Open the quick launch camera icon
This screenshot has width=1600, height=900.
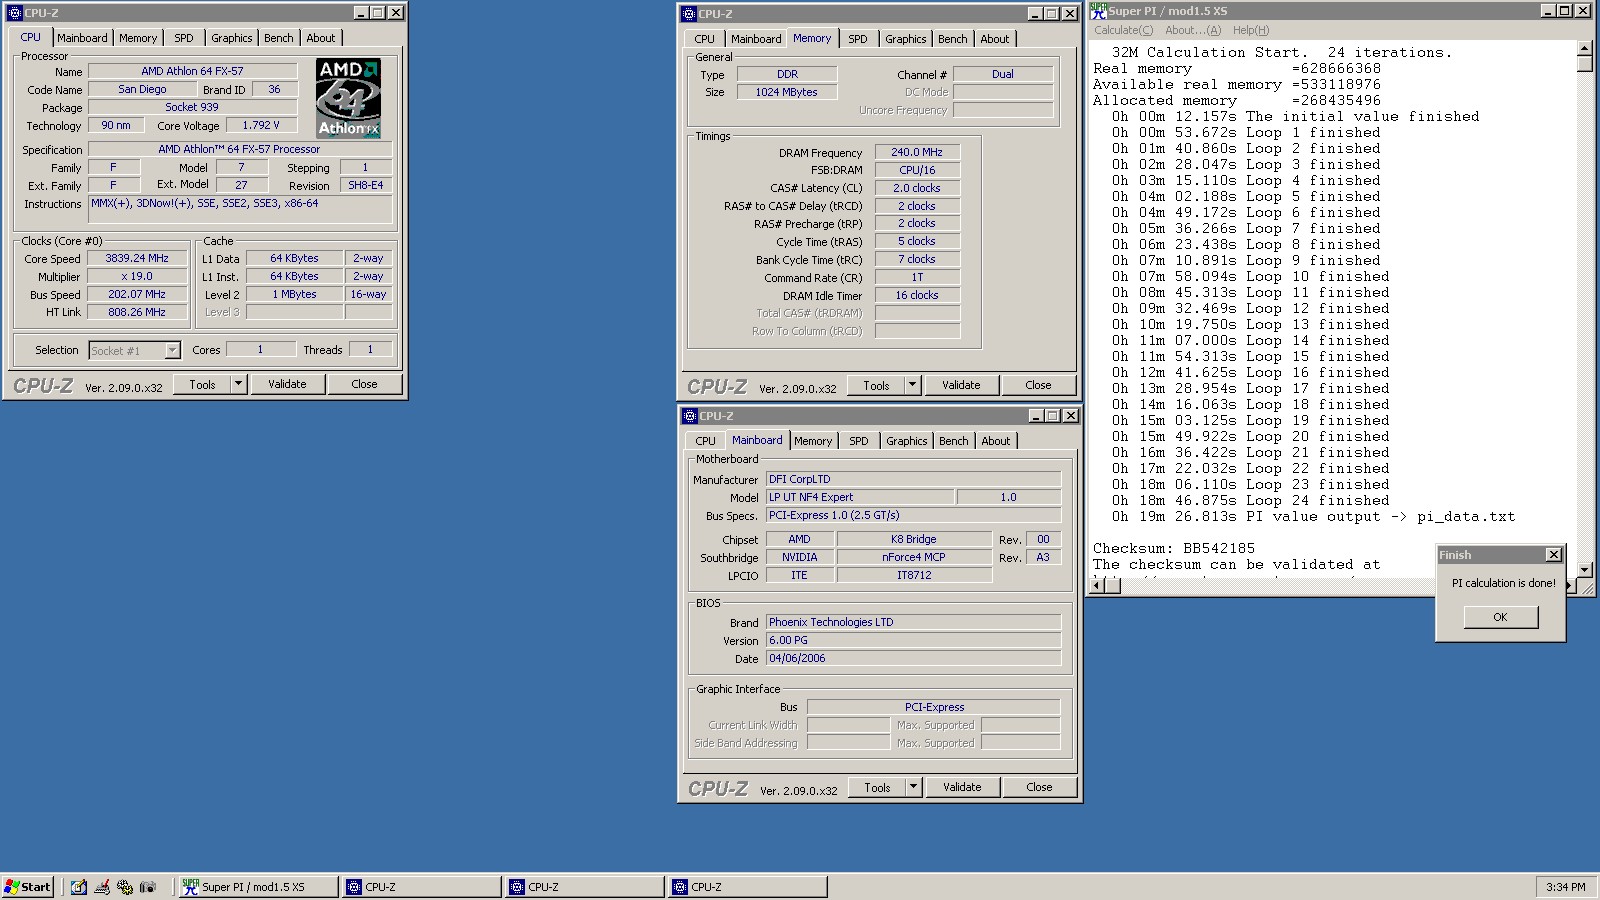point(148,887)
